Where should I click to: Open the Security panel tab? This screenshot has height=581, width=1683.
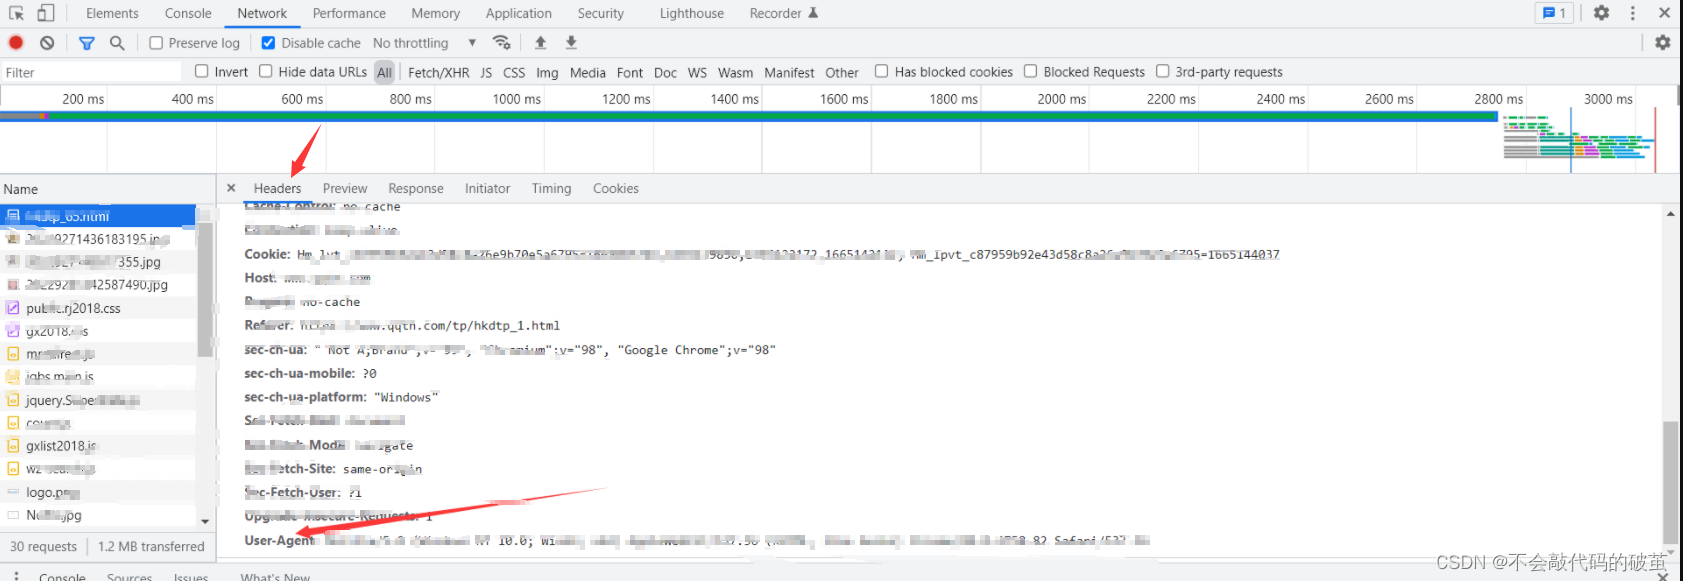click(600, 13)
